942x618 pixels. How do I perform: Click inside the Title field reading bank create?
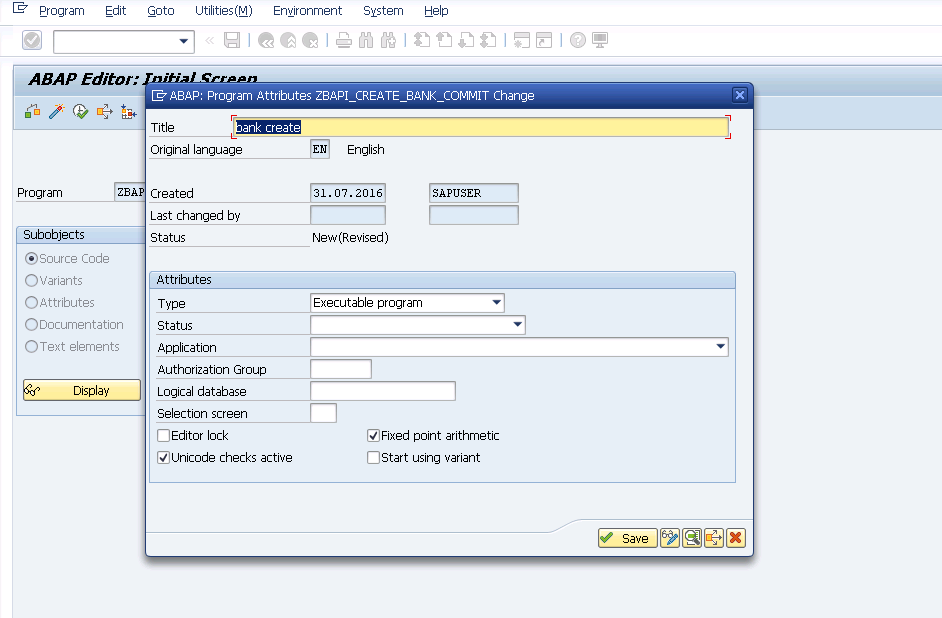400,128
